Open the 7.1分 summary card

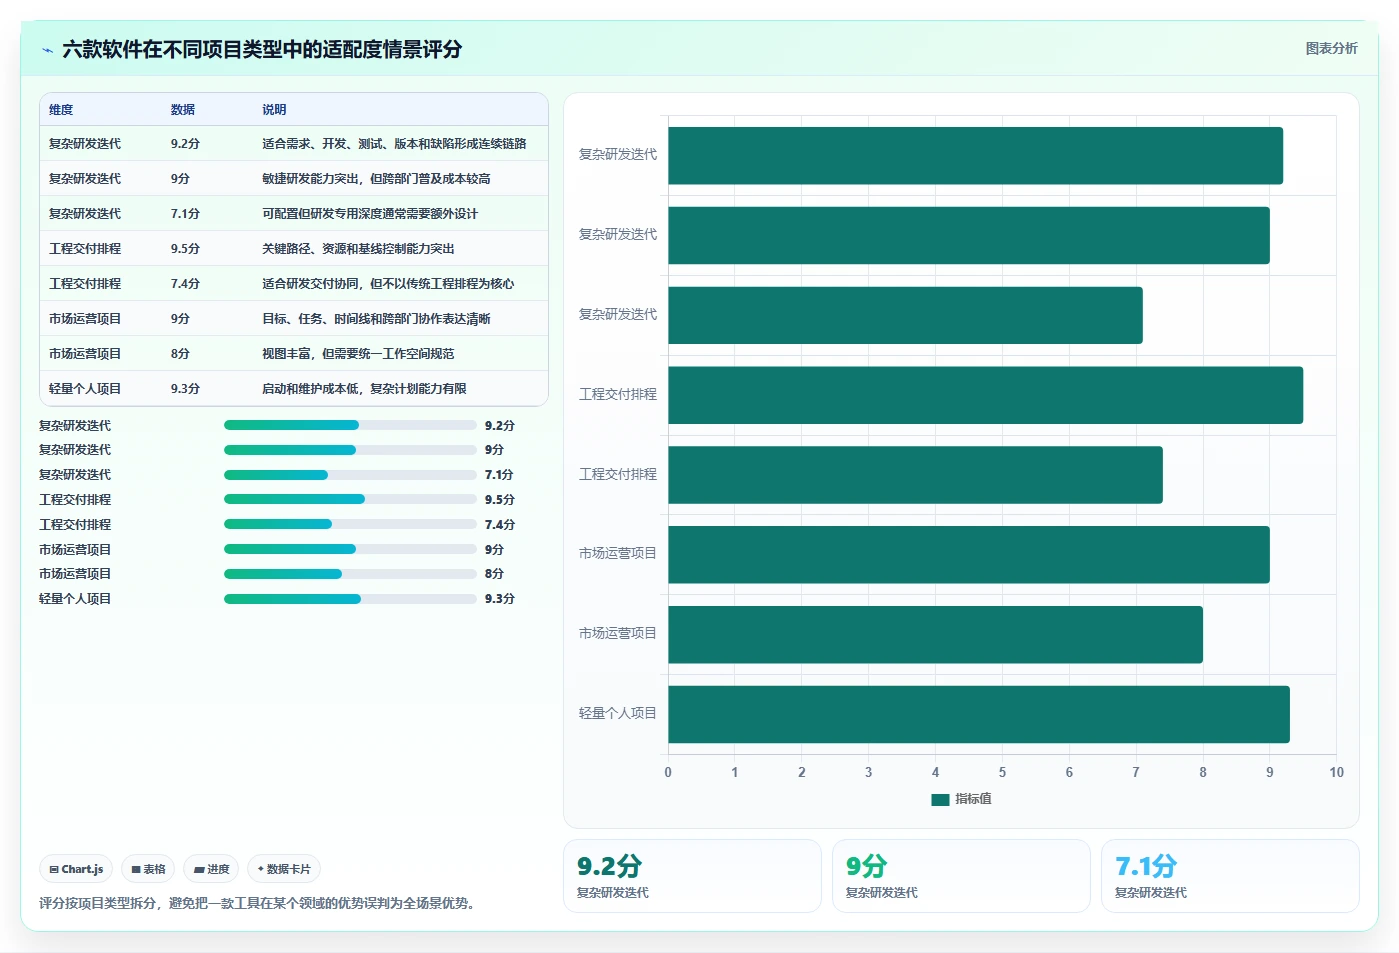tap(1230, 876)
